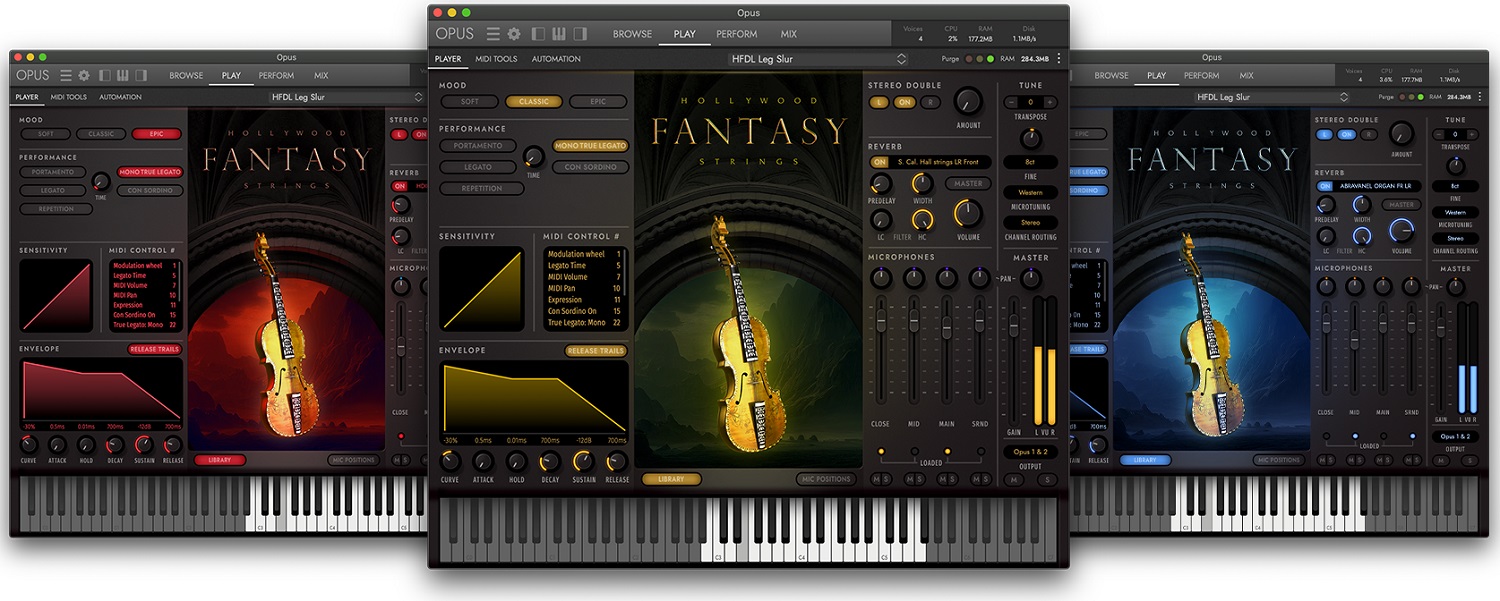
Task: Open settings gear in center Opus window
Action: pyautogui.click(x=514, y=34)
